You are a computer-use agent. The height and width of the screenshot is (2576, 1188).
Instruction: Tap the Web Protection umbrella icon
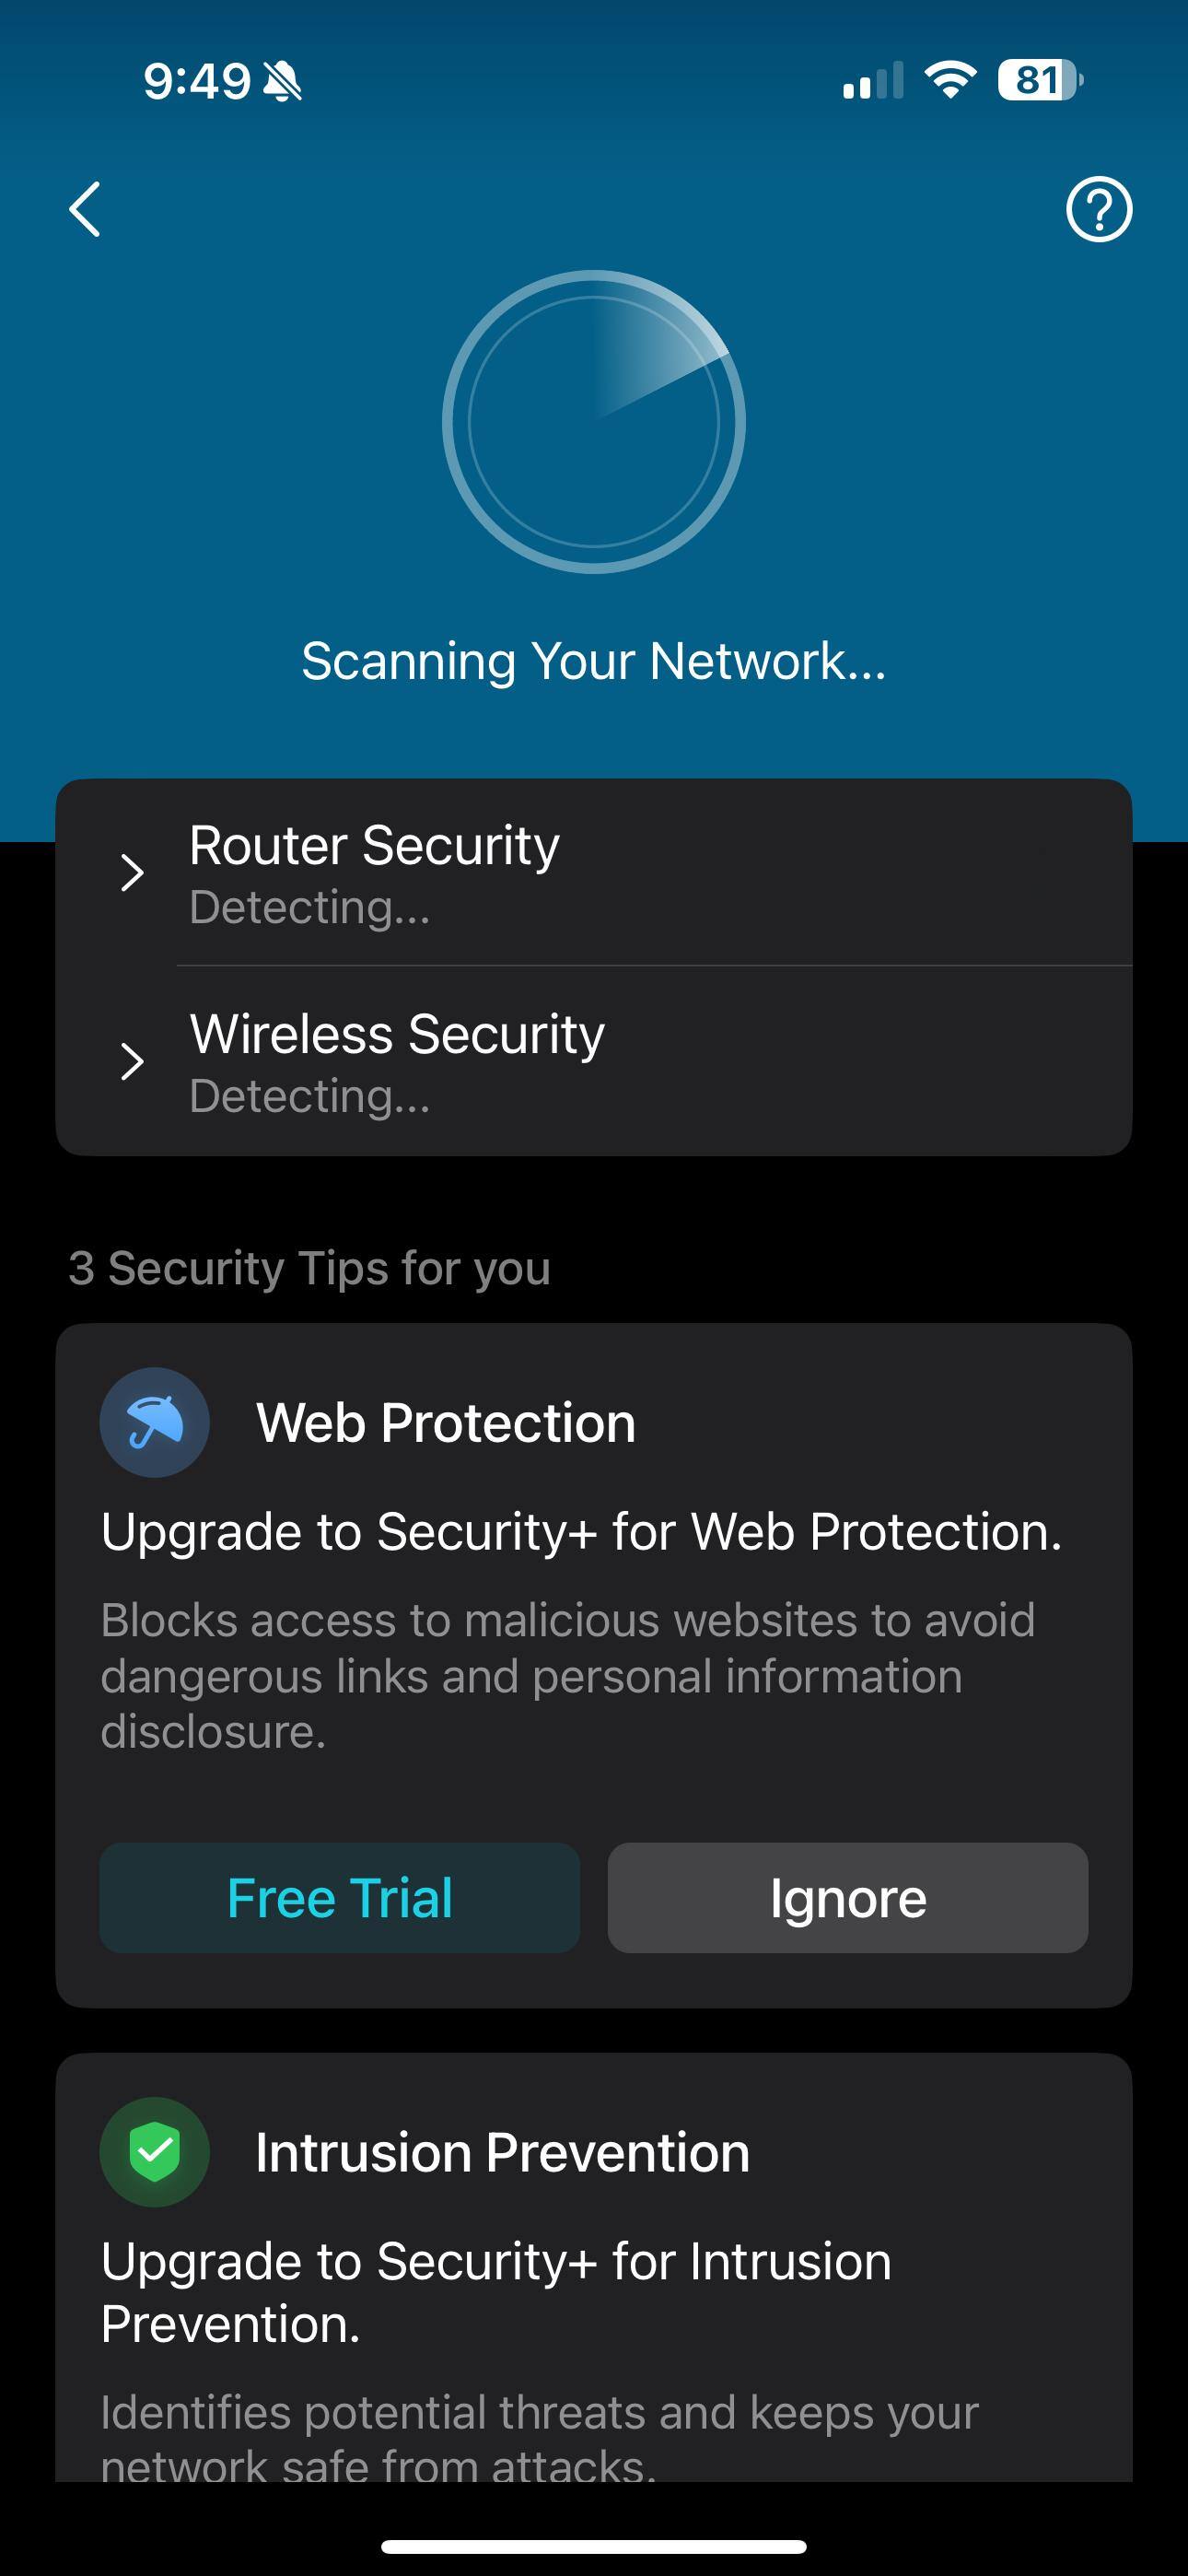(154, 1421)
